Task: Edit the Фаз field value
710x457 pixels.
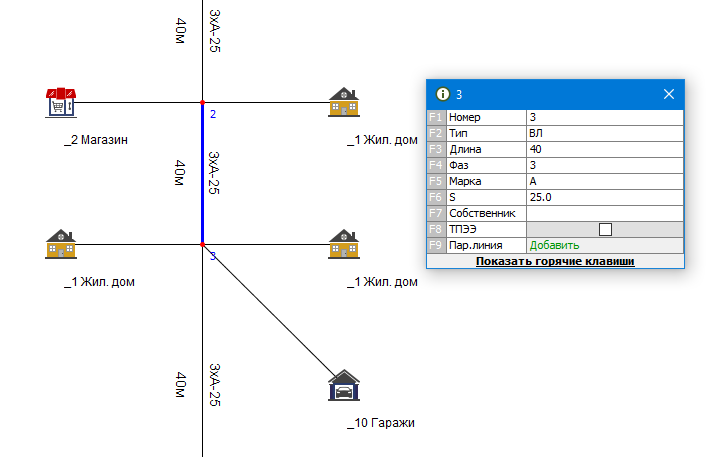Action: click(605, 165)
